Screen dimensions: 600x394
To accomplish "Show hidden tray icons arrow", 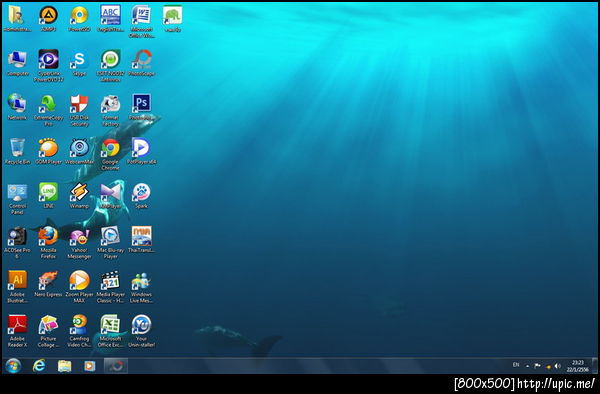I will tap(527, 366).
